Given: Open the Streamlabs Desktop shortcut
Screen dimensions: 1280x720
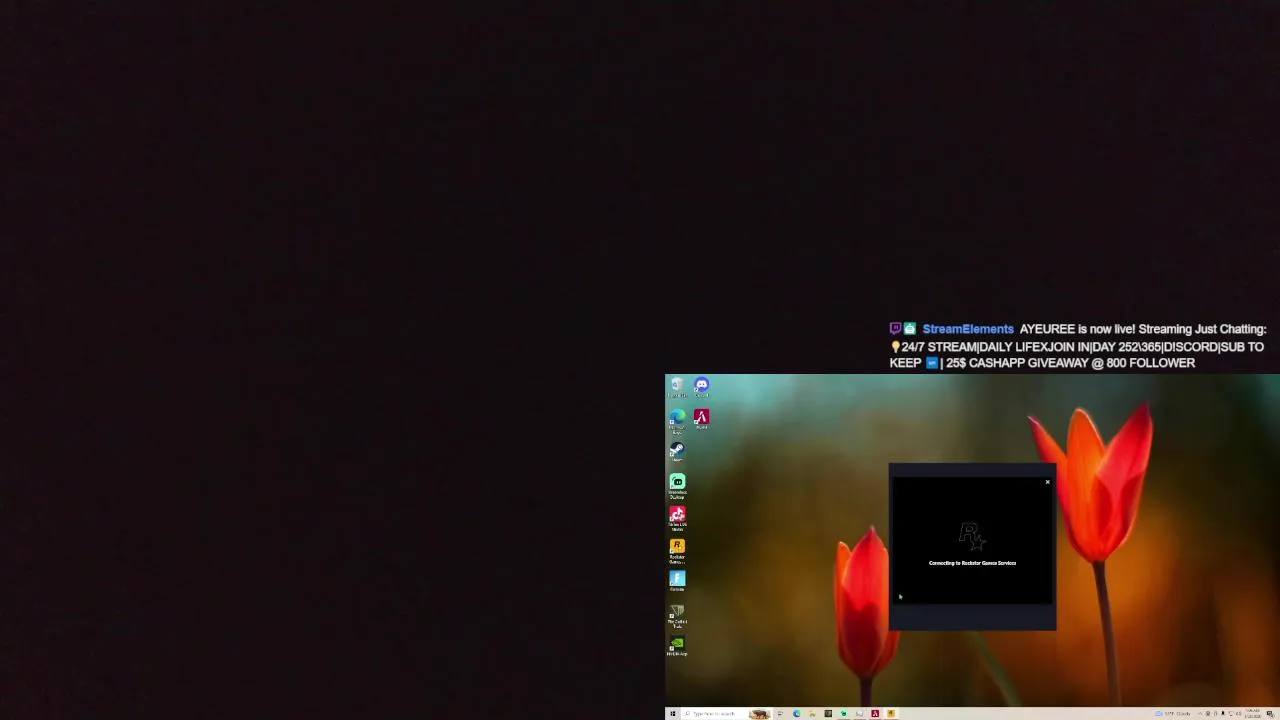Looking at the screenshot, I should (x=677, y=486).
